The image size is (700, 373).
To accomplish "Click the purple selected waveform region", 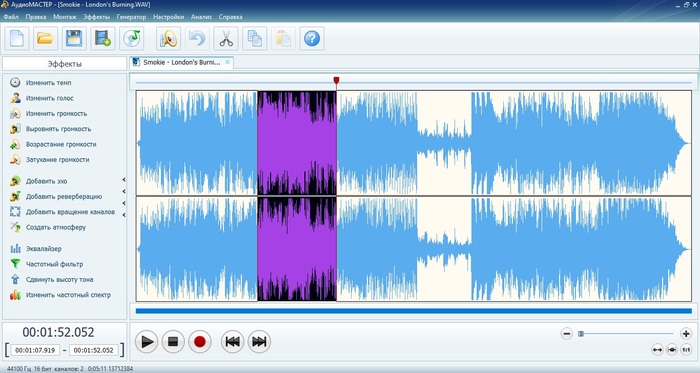I will (x=297, y=196).
